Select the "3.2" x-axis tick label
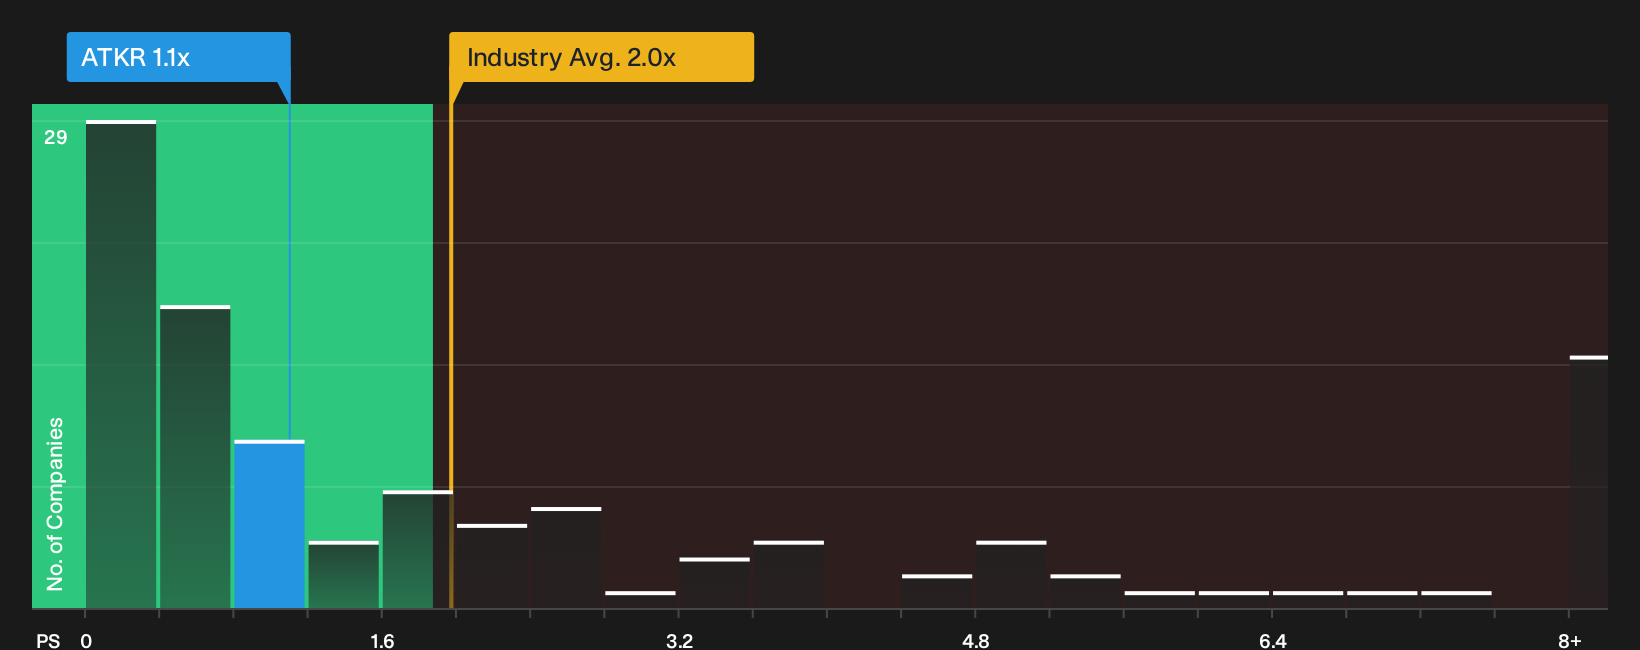The height and width of the screenshot is (650, 1640). [x=679, y=640]
